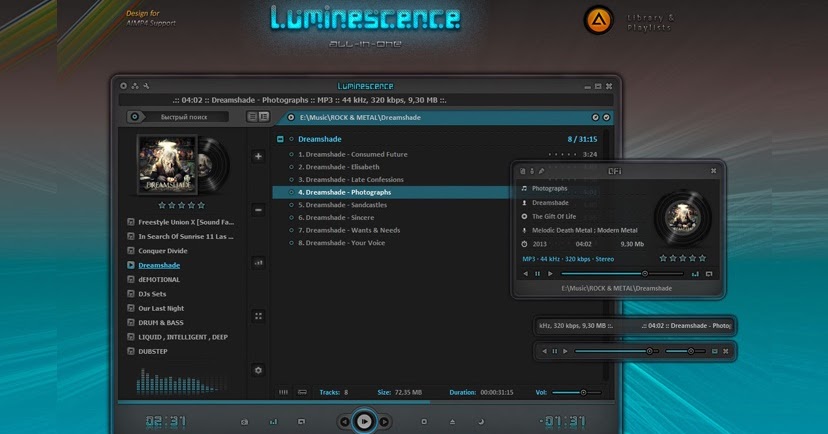Click the quick search round button
This screenshot has height=434, width=828.
pos(135,117)
